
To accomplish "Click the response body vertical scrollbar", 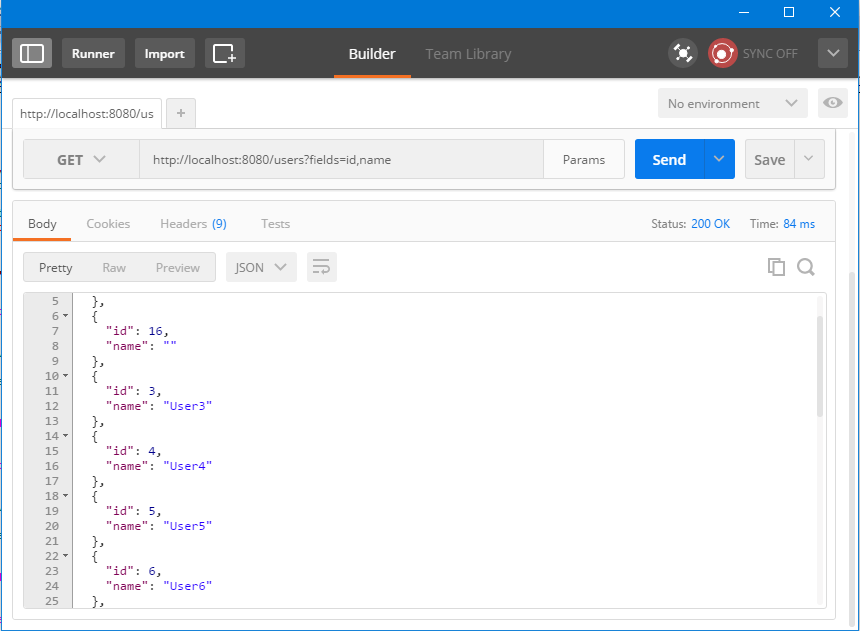I will tap(820, 367).
